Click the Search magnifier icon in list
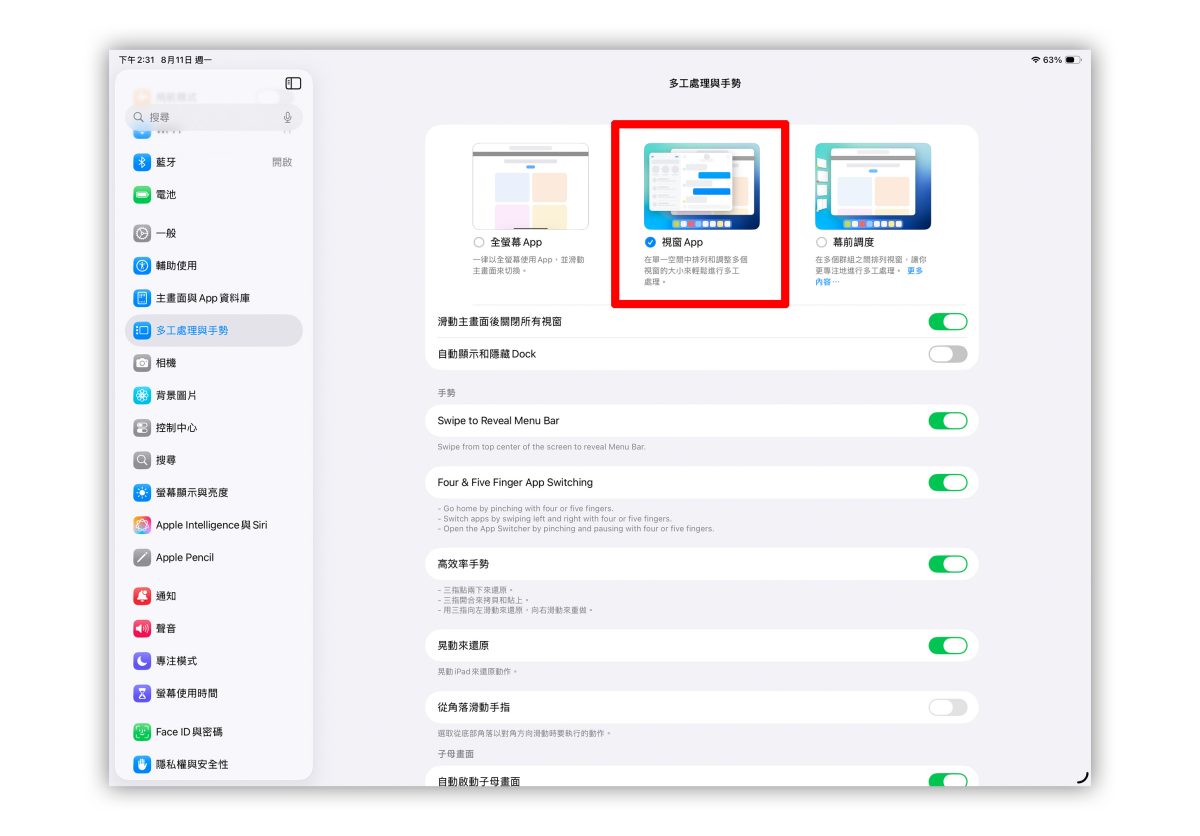1200x836 pixels. [x=142, y=460]
